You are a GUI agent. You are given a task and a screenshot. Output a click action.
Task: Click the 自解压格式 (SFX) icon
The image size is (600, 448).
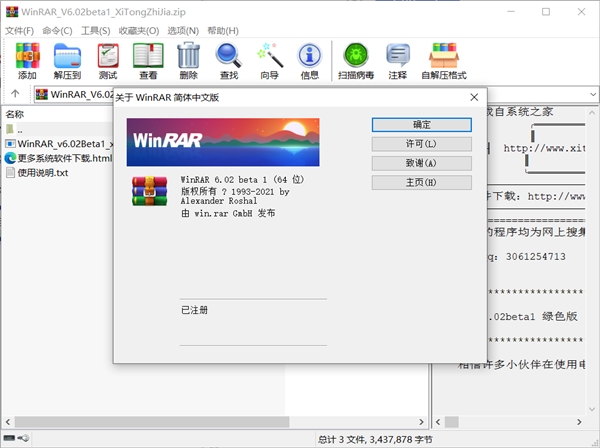point(444,61)
